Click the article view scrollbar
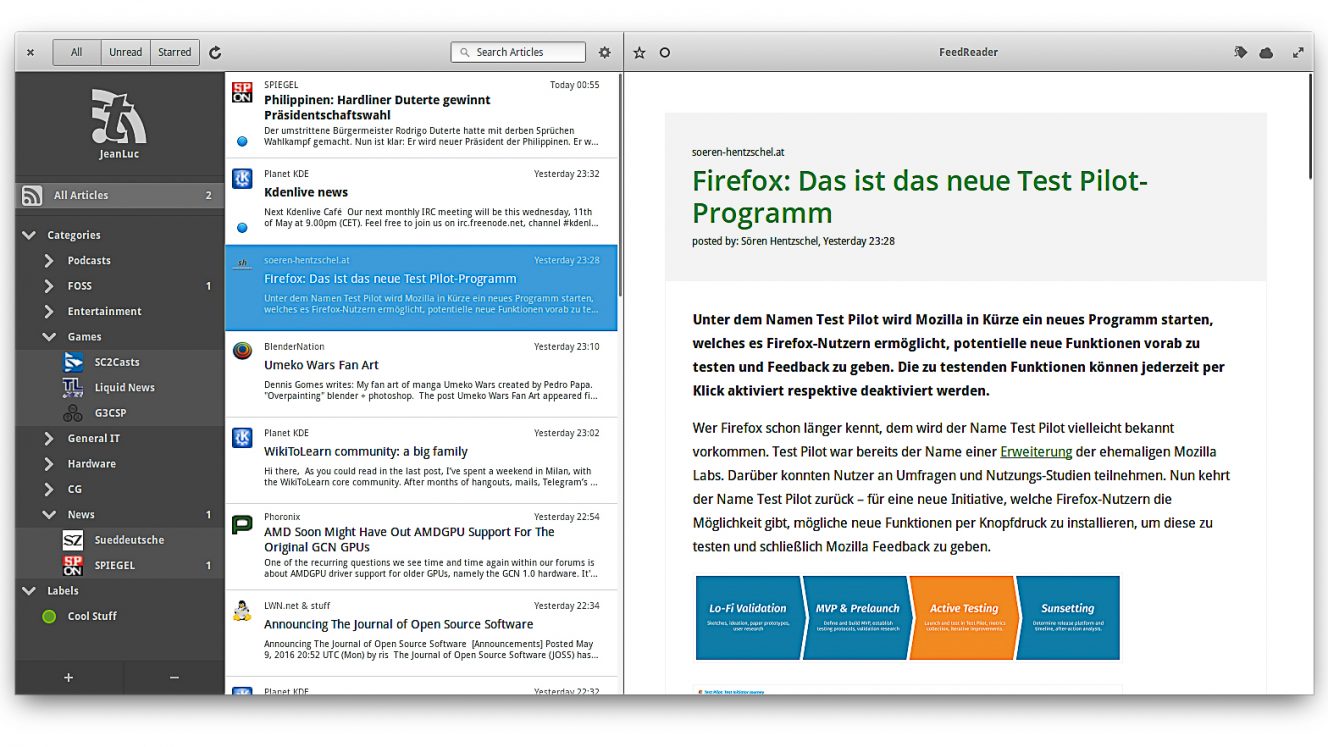1328x747 pixels. click(x=1311, y=125)
